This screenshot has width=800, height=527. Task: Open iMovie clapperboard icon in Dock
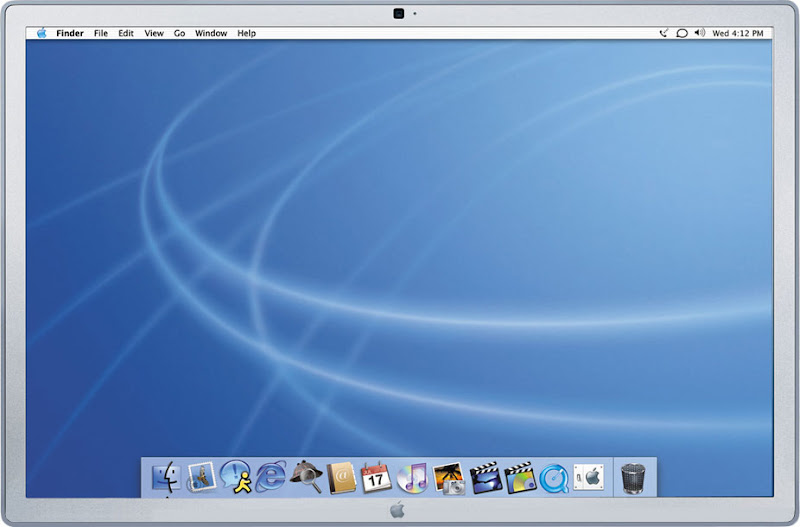[x=485, y=478]
